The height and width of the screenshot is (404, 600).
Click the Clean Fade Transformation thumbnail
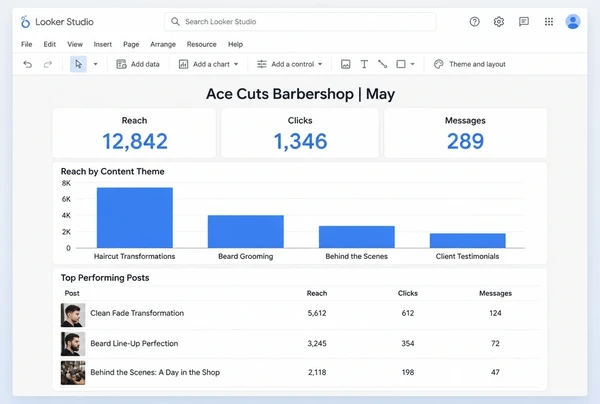pyautogui.click(x=73, y=315)
